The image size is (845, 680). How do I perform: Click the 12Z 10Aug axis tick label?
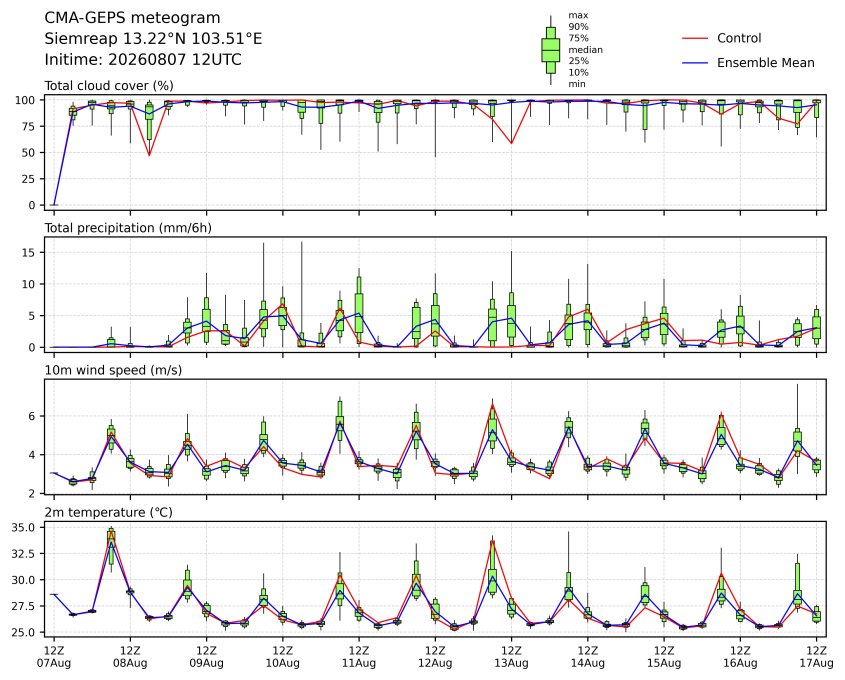(x=282, y=656)
